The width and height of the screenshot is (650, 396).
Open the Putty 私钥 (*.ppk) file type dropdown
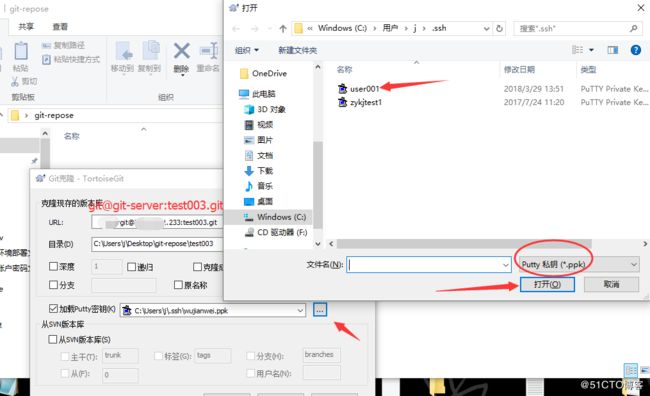[x=579, y=264]
